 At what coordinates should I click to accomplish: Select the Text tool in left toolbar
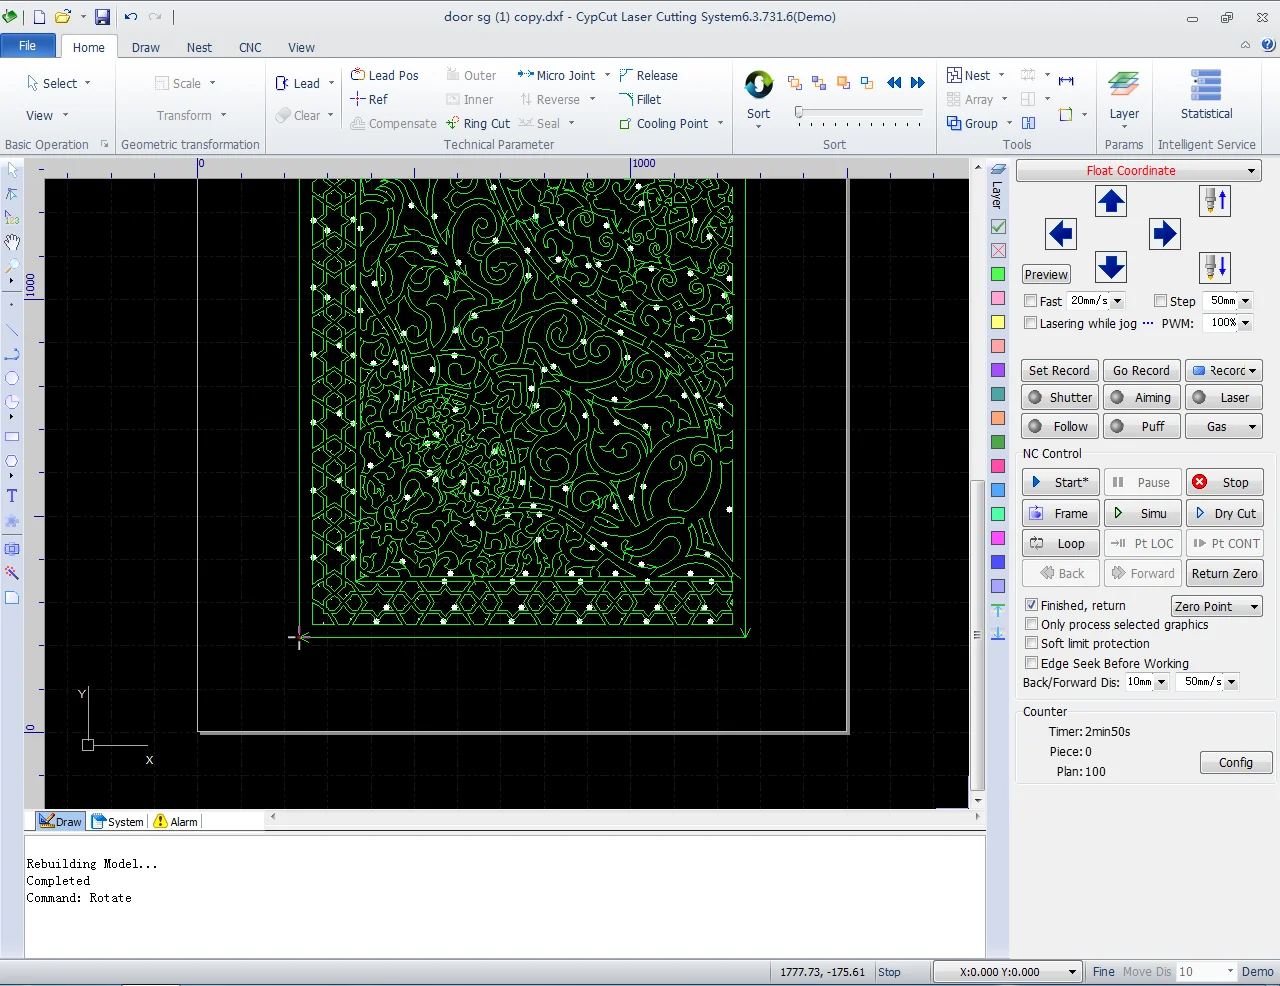12,496
